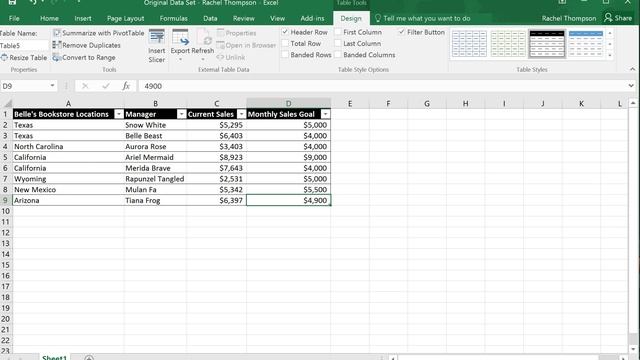
Task: Click in the formula bar showing 4900
Action: tap(382, 86)
